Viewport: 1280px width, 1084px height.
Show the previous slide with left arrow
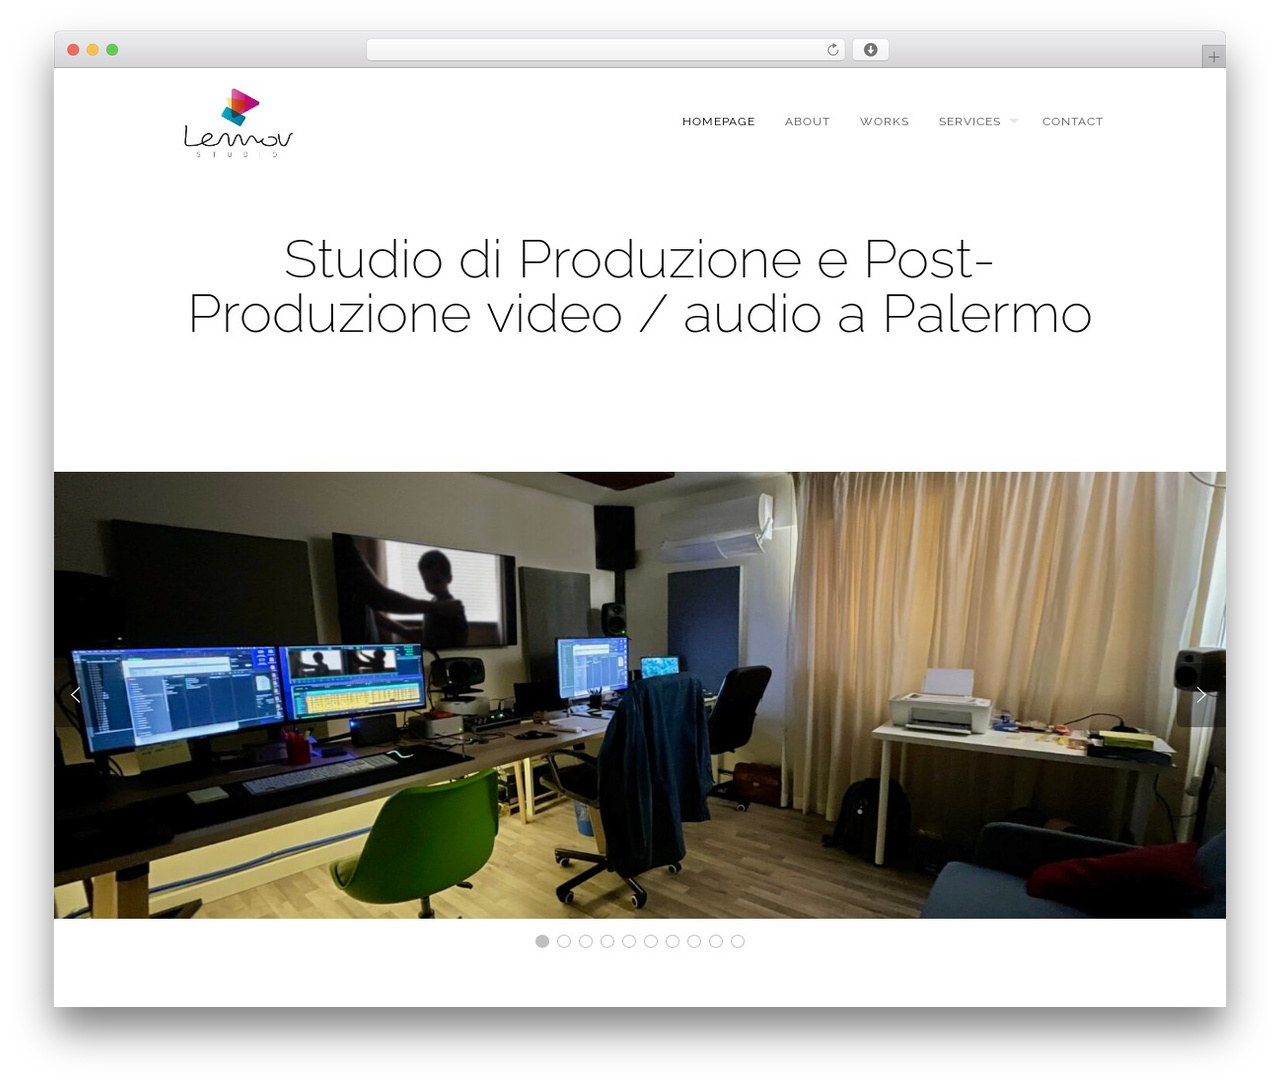tap(76, 694)
